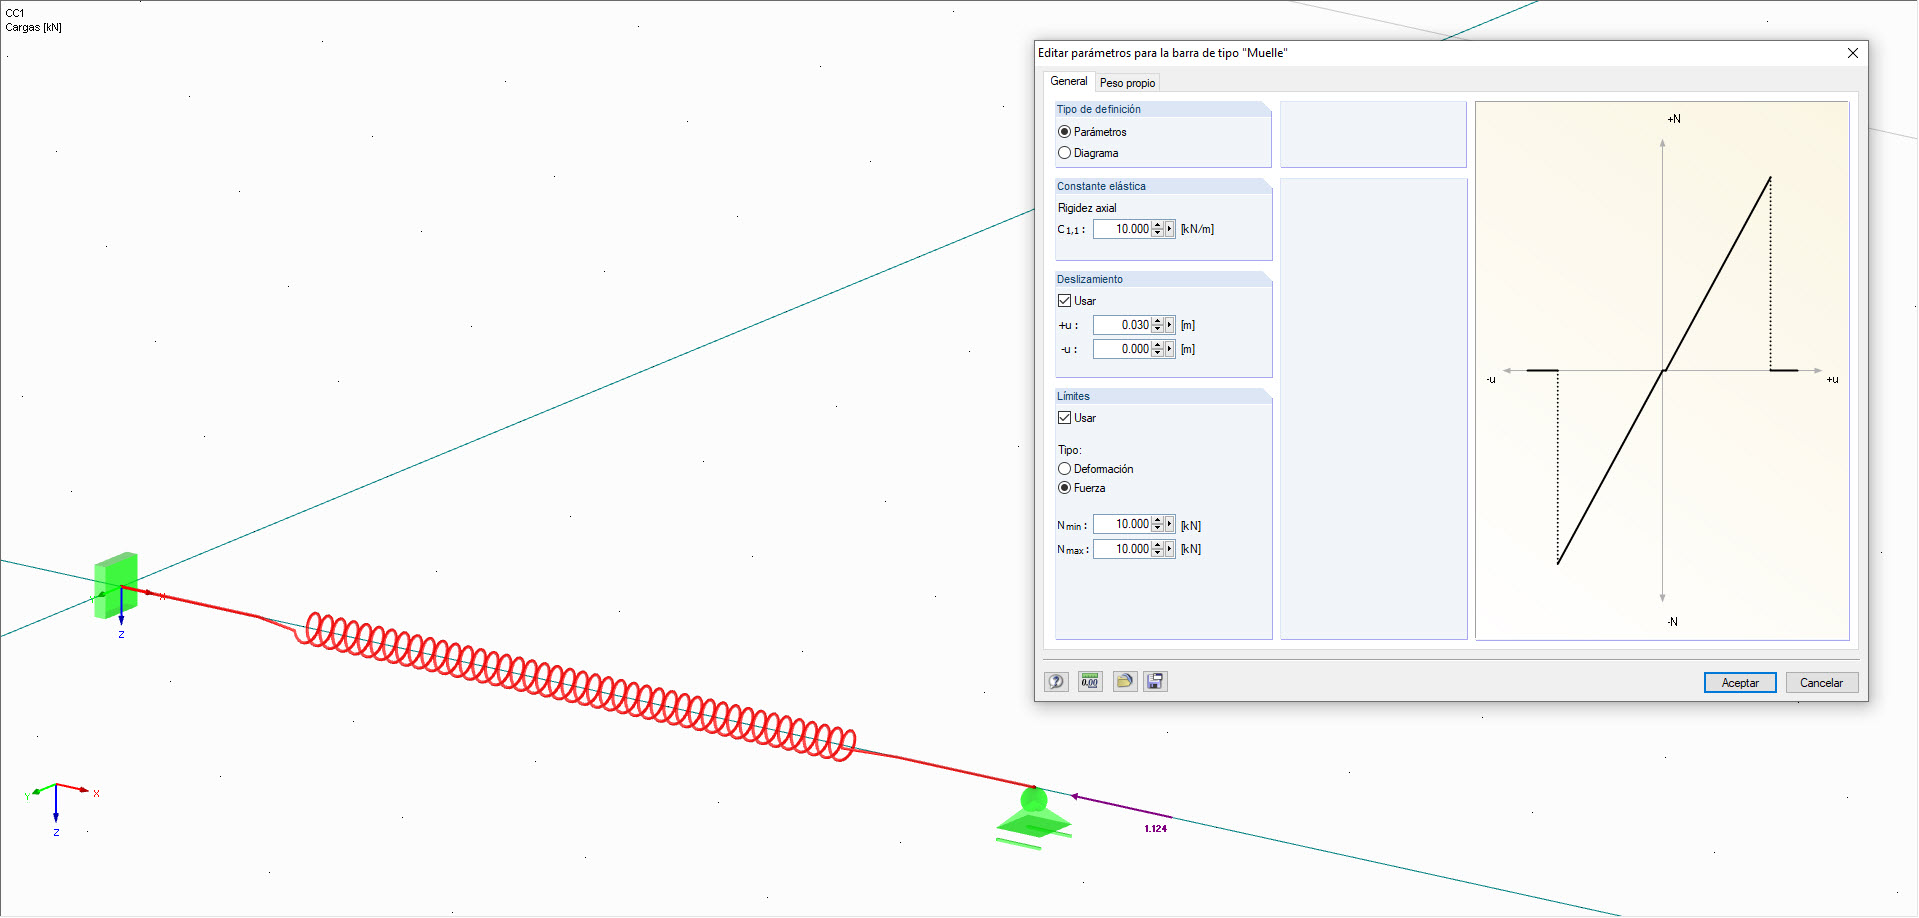
Task: Uncheck Usar in the Deslizamiento section
Action: [x=1065, y=300]
